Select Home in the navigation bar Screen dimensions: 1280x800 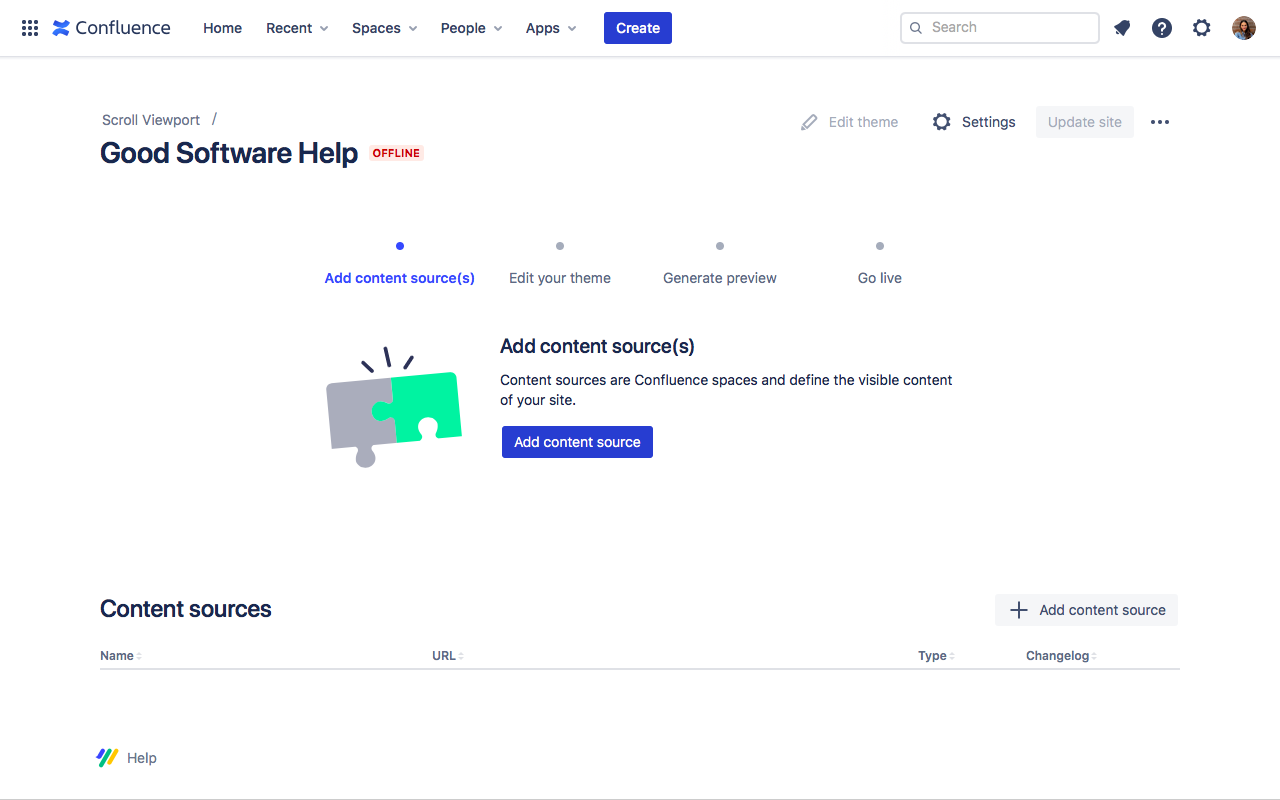tap(222, 28)
